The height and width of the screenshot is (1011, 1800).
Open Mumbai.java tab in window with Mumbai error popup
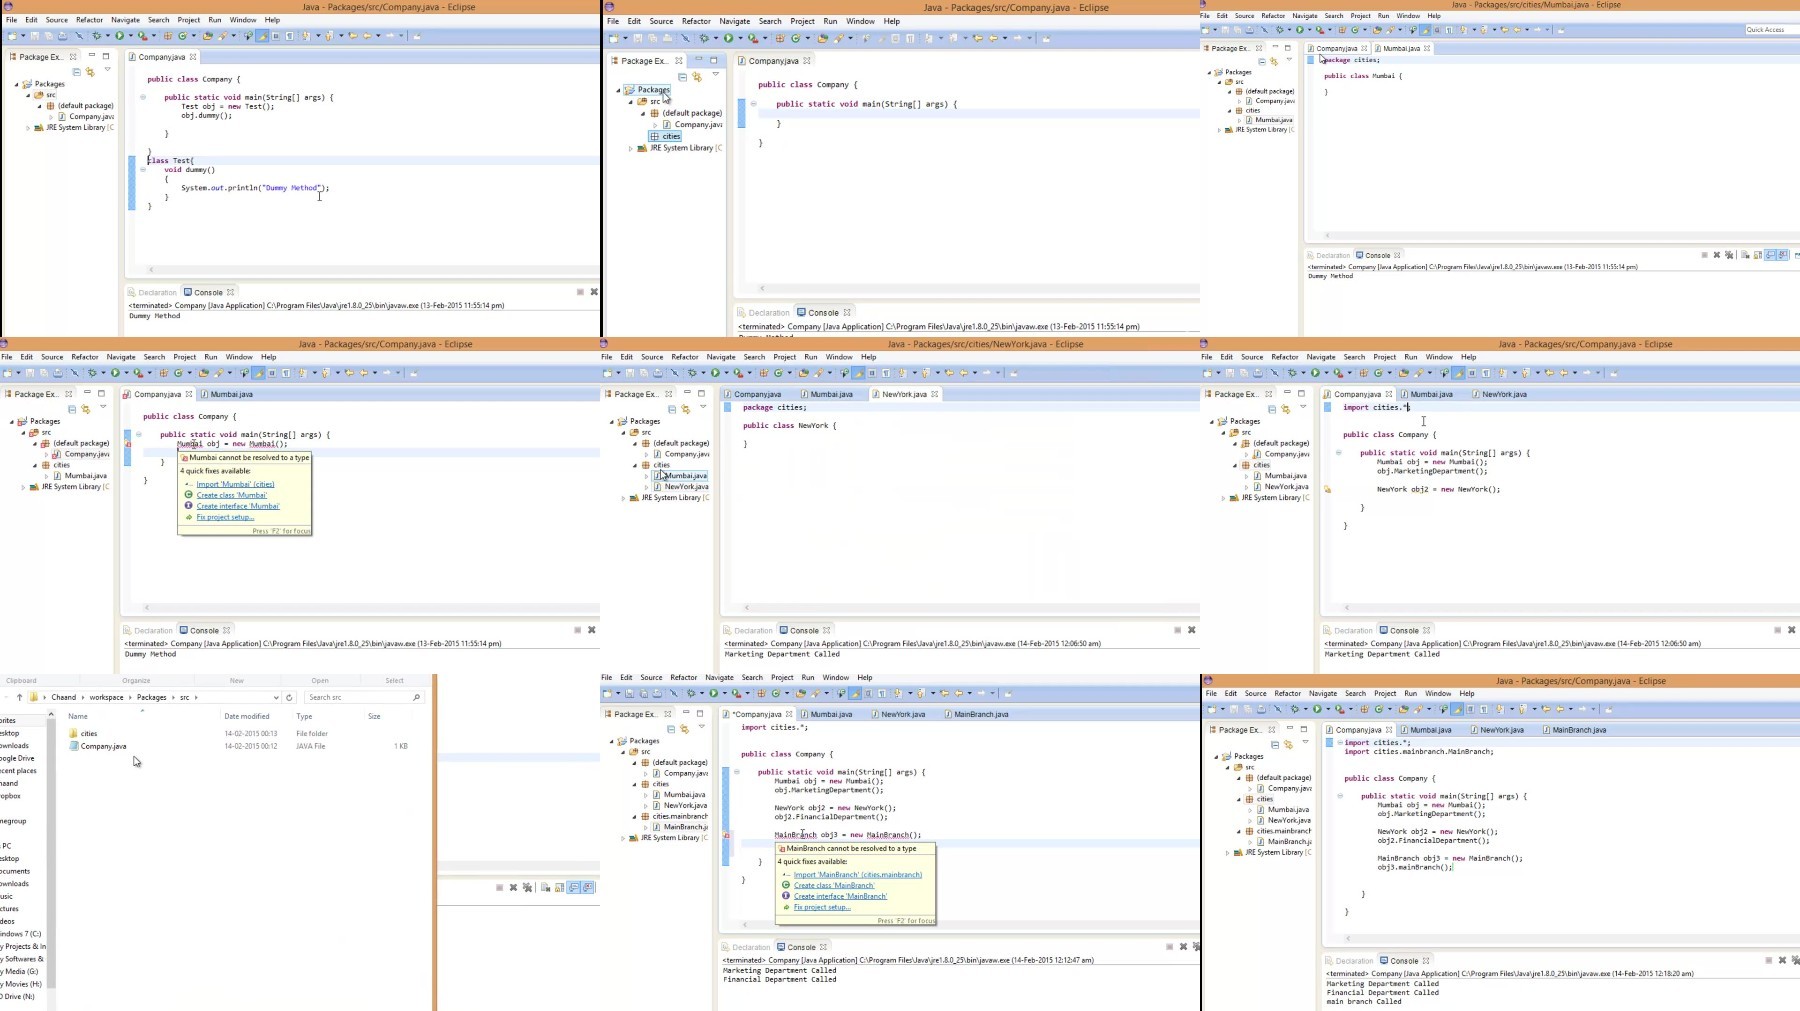tap(231, 394)
